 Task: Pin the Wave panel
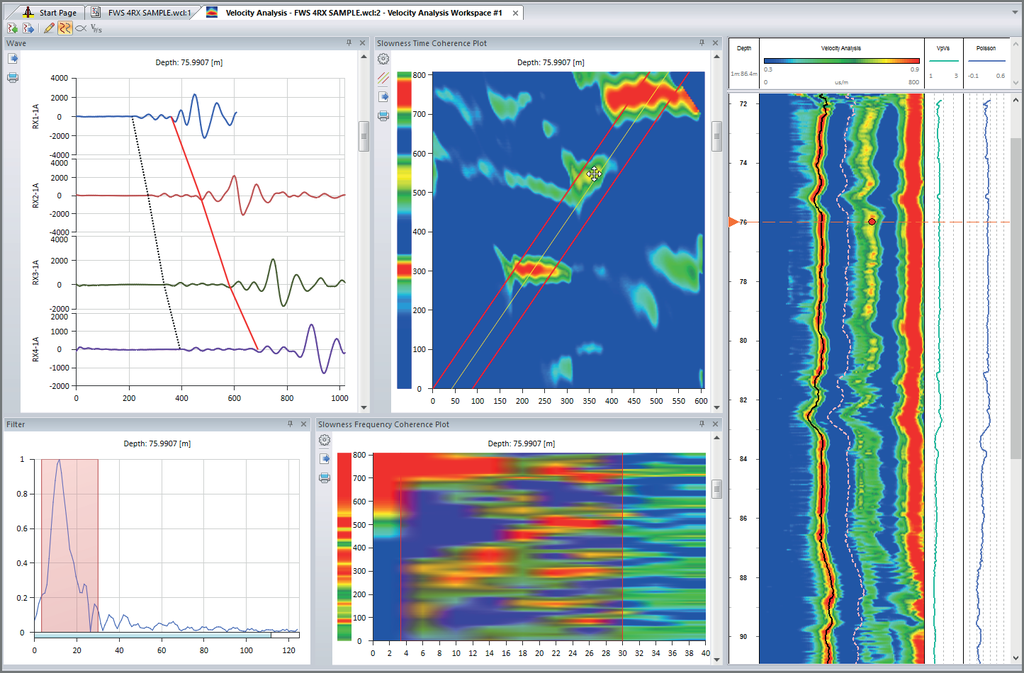pyautogui.click(x=349, y=43)
